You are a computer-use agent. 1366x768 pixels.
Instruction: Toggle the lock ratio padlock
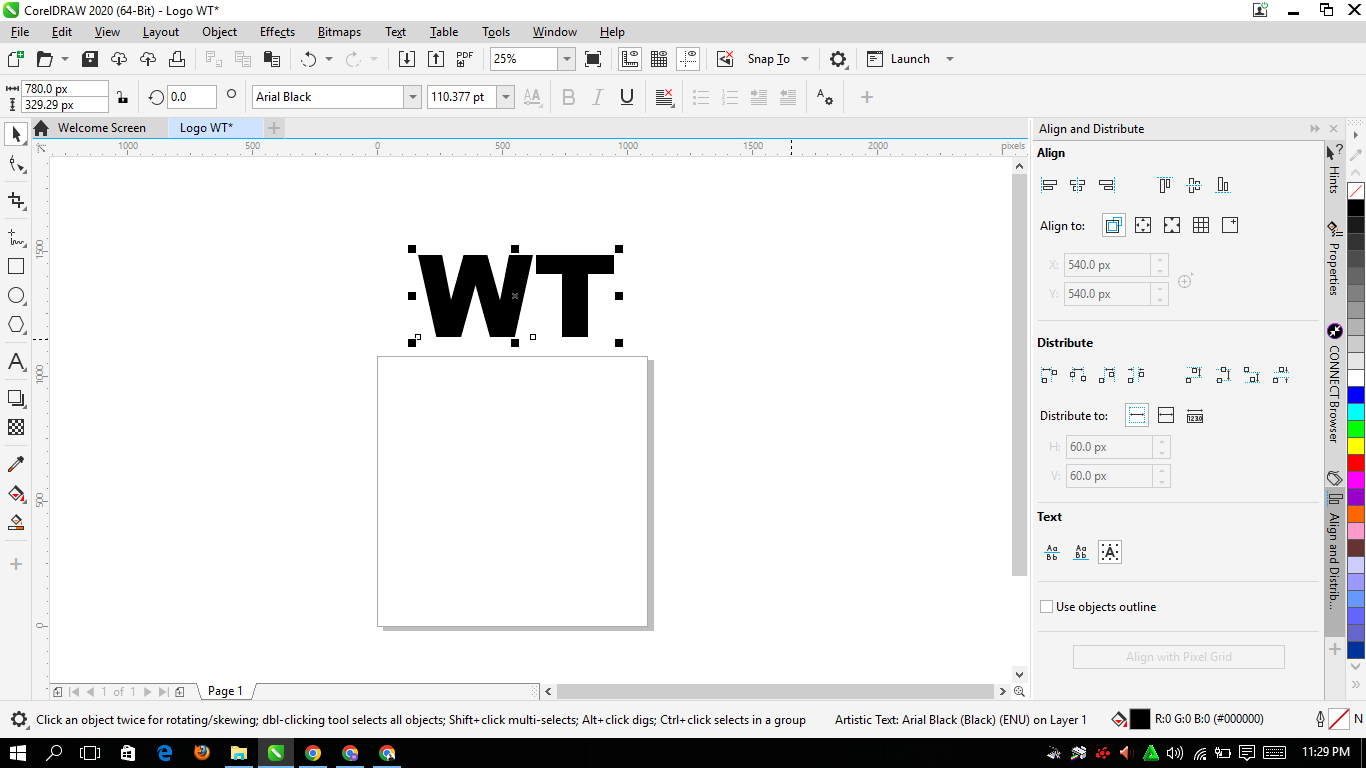(122, 97)
